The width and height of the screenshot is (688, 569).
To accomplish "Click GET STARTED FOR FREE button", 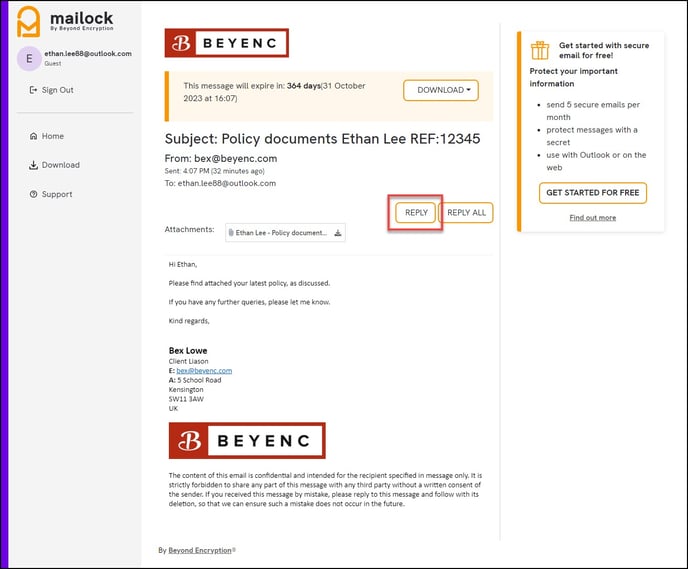I will tap(592, 193).
